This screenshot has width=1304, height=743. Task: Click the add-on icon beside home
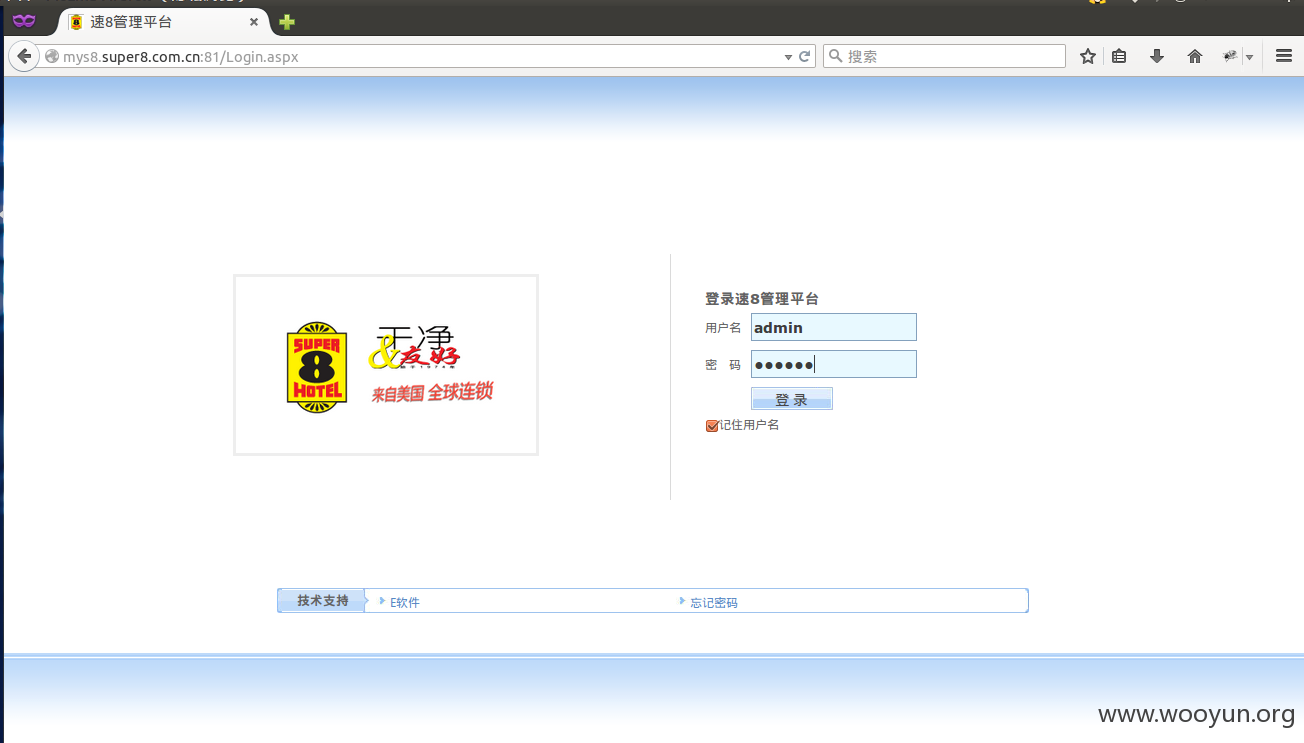click(x=1231, y=57)
